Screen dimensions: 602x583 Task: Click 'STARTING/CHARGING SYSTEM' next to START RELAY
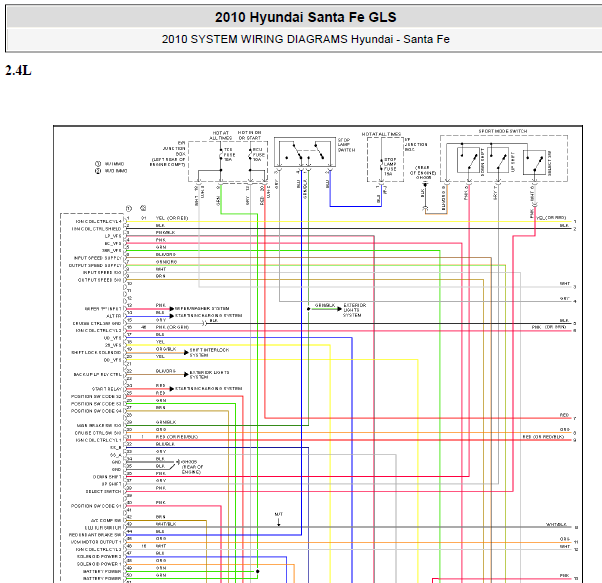coord(208,389)
